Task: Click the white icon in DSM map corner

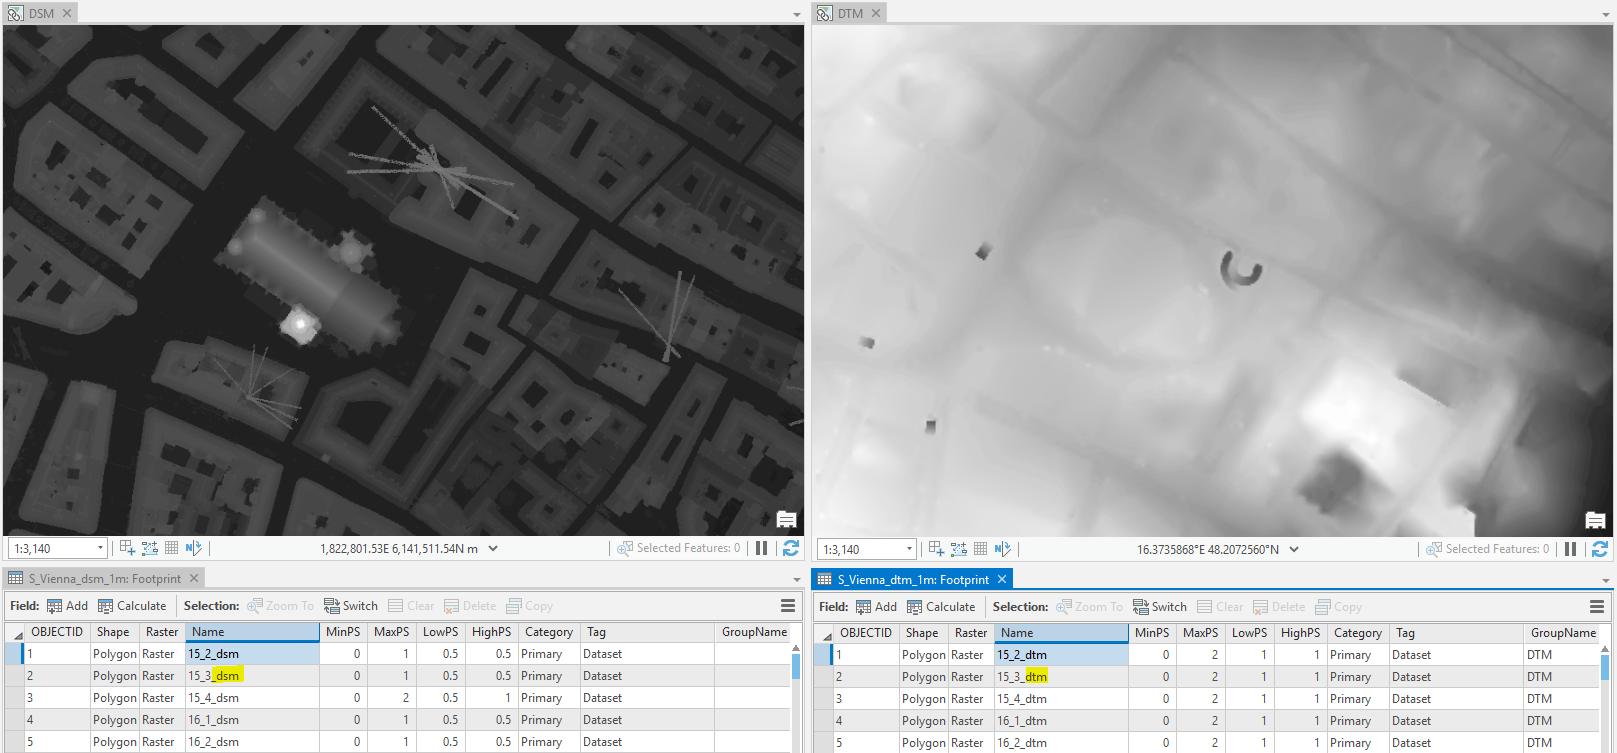Action: [x=787, y=519]
